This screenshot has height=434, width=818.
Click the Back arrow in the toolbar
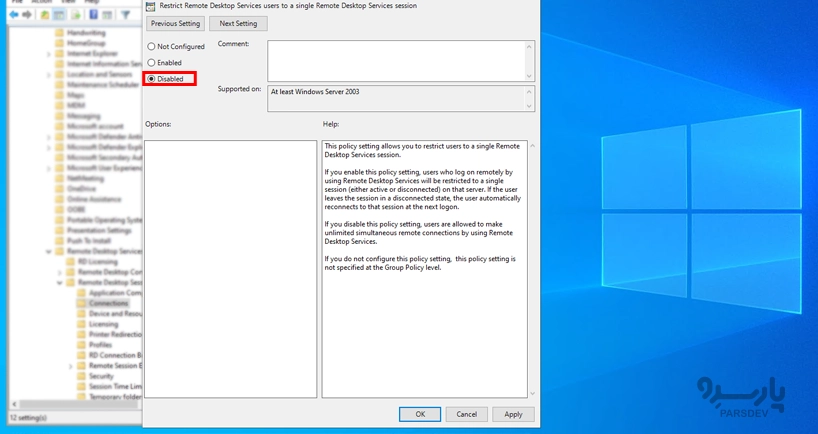point(13,15)
